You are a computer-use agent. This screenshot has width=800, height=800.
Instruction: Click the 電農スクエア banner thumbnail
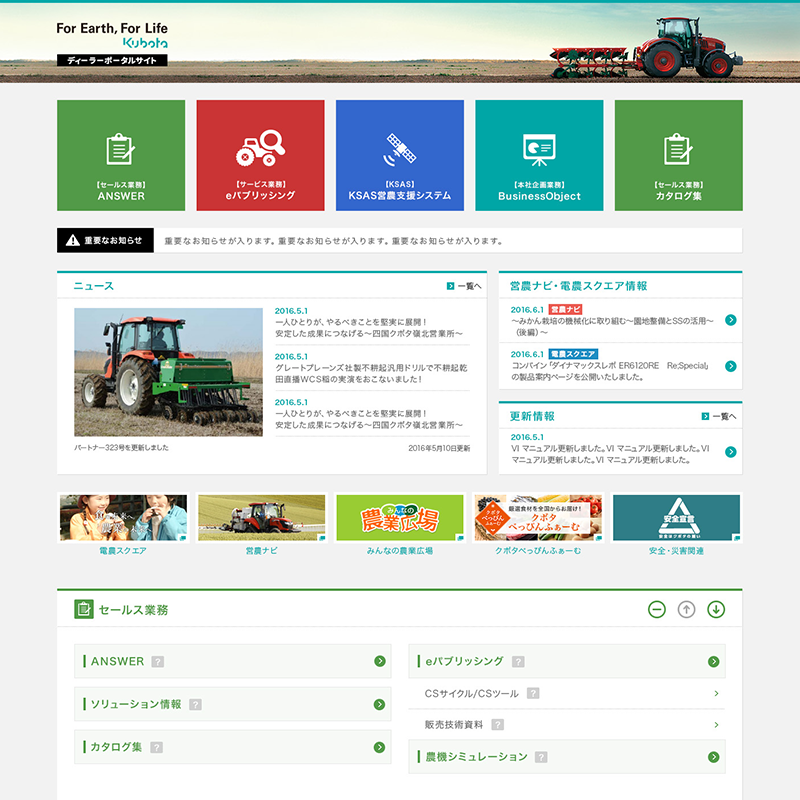pos(122,518)
